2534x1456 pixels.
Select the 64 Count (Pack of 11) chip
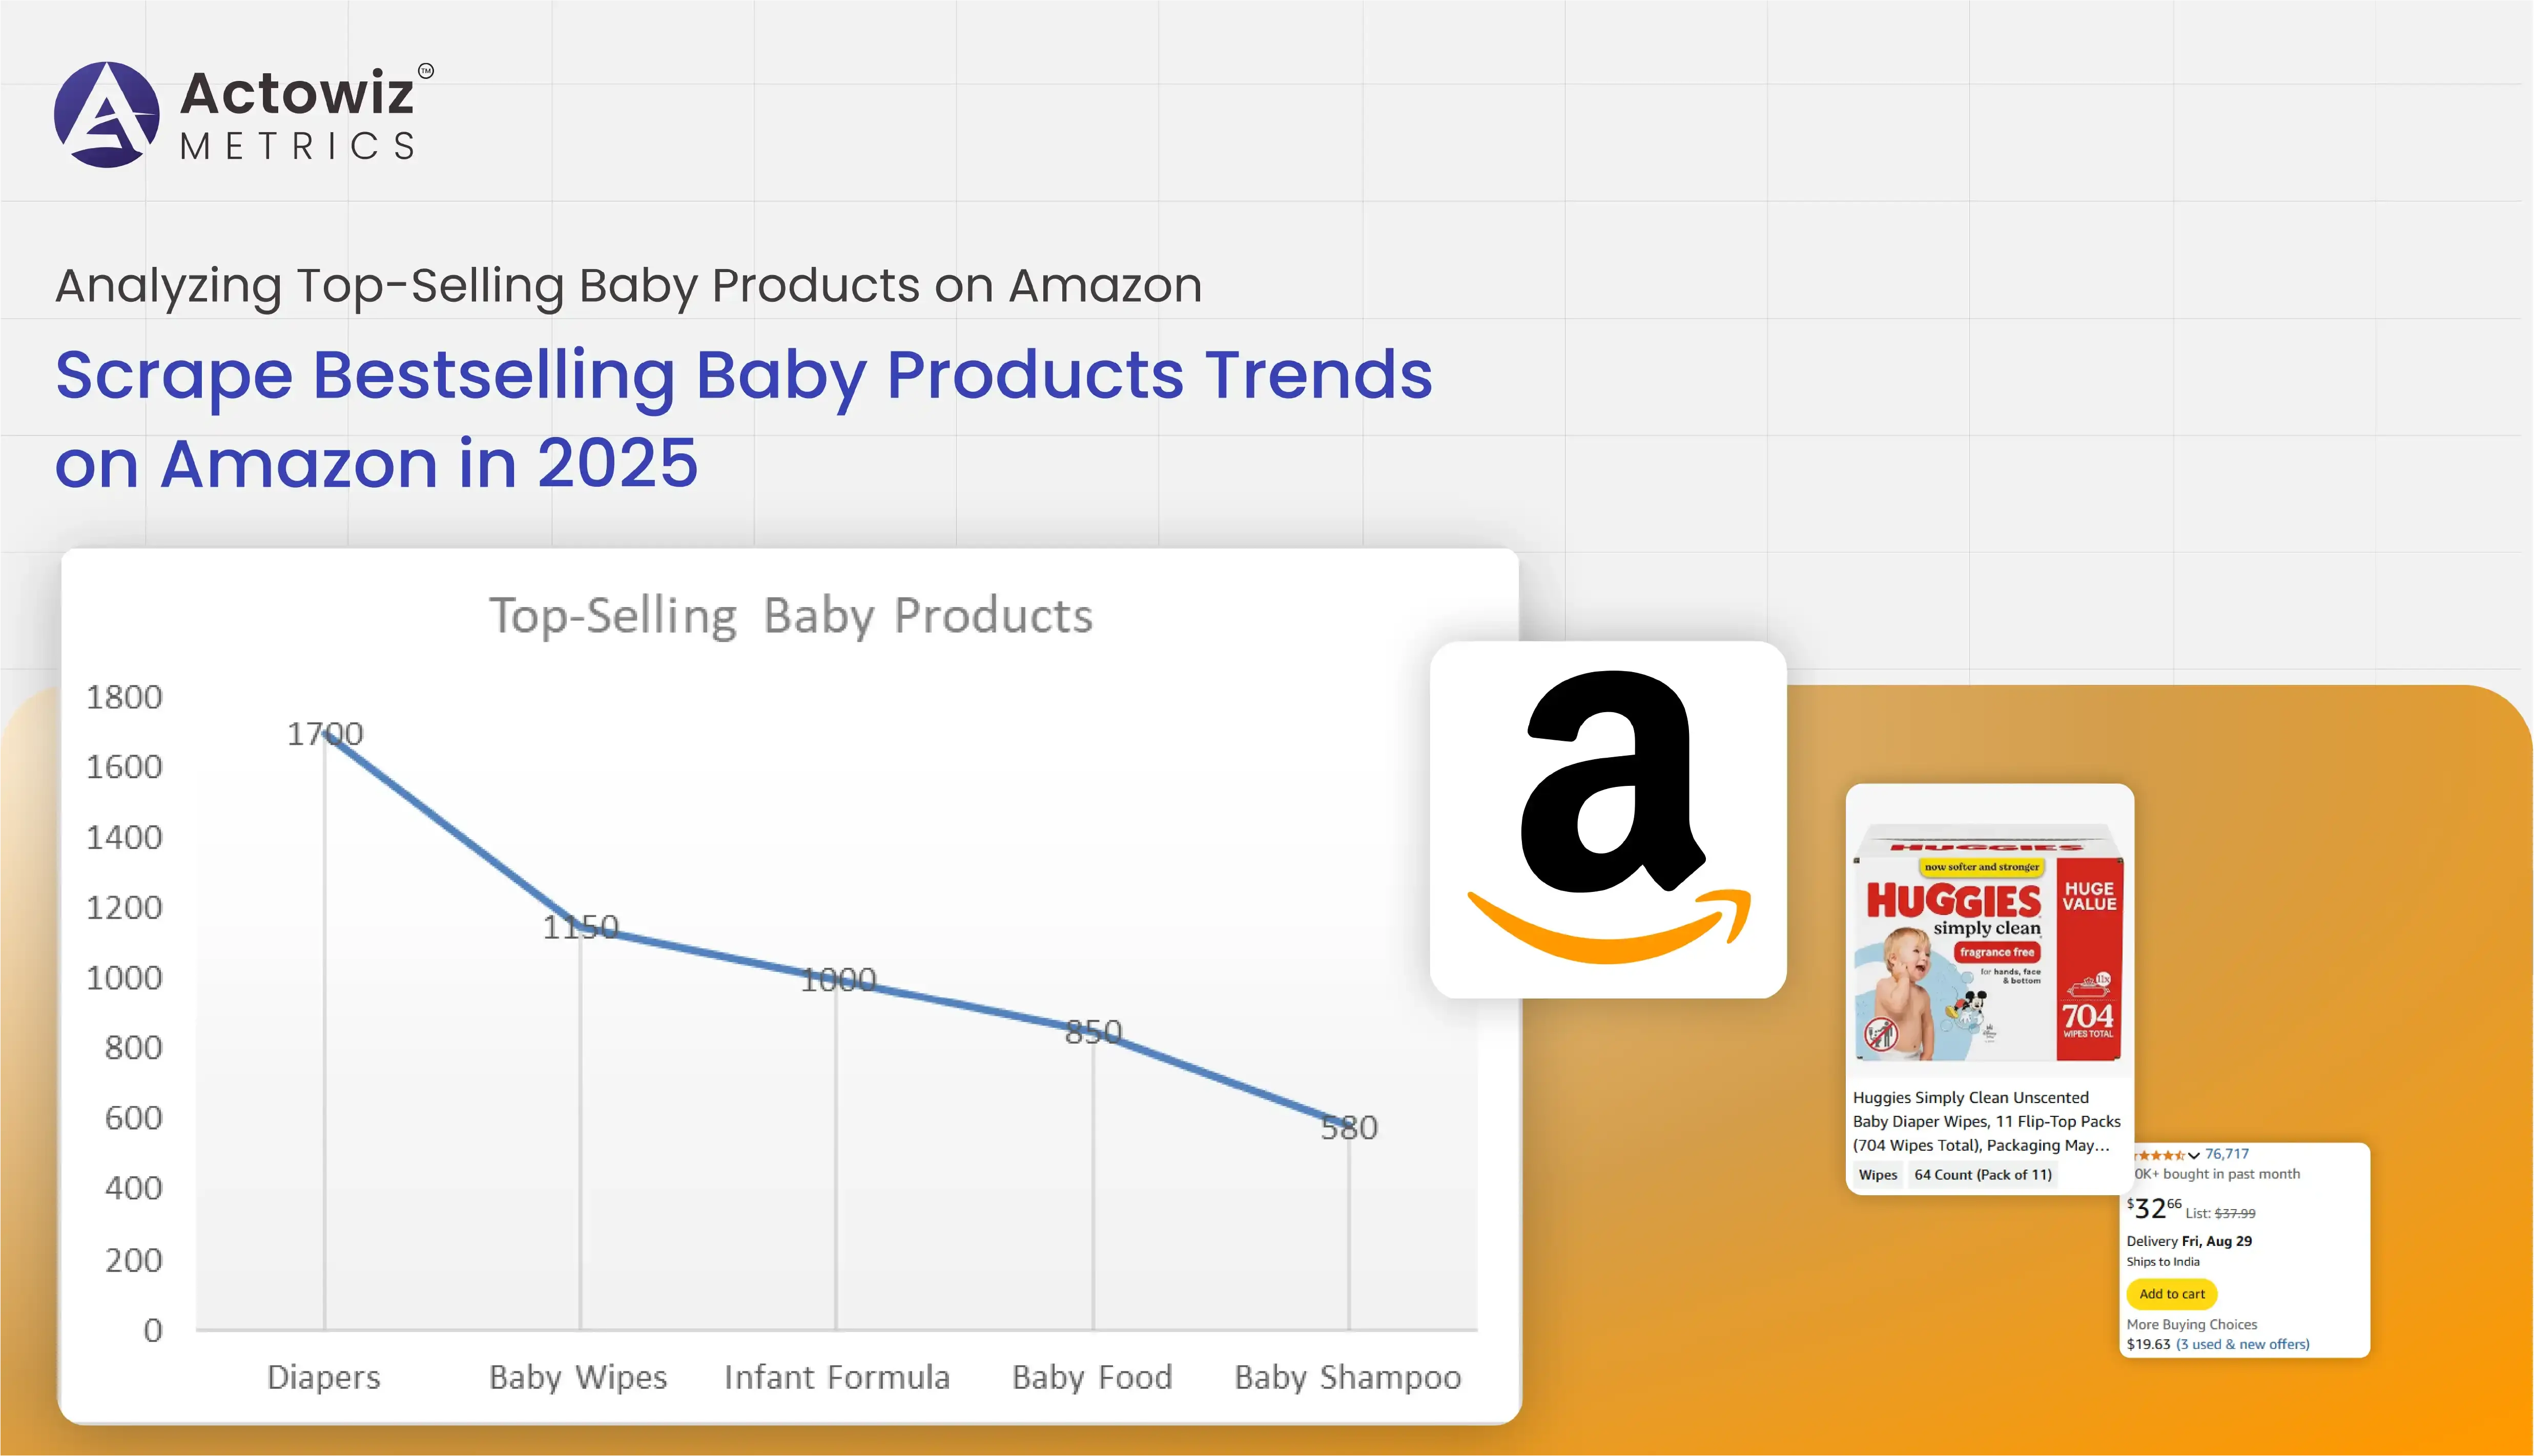click(1982, 1175)
